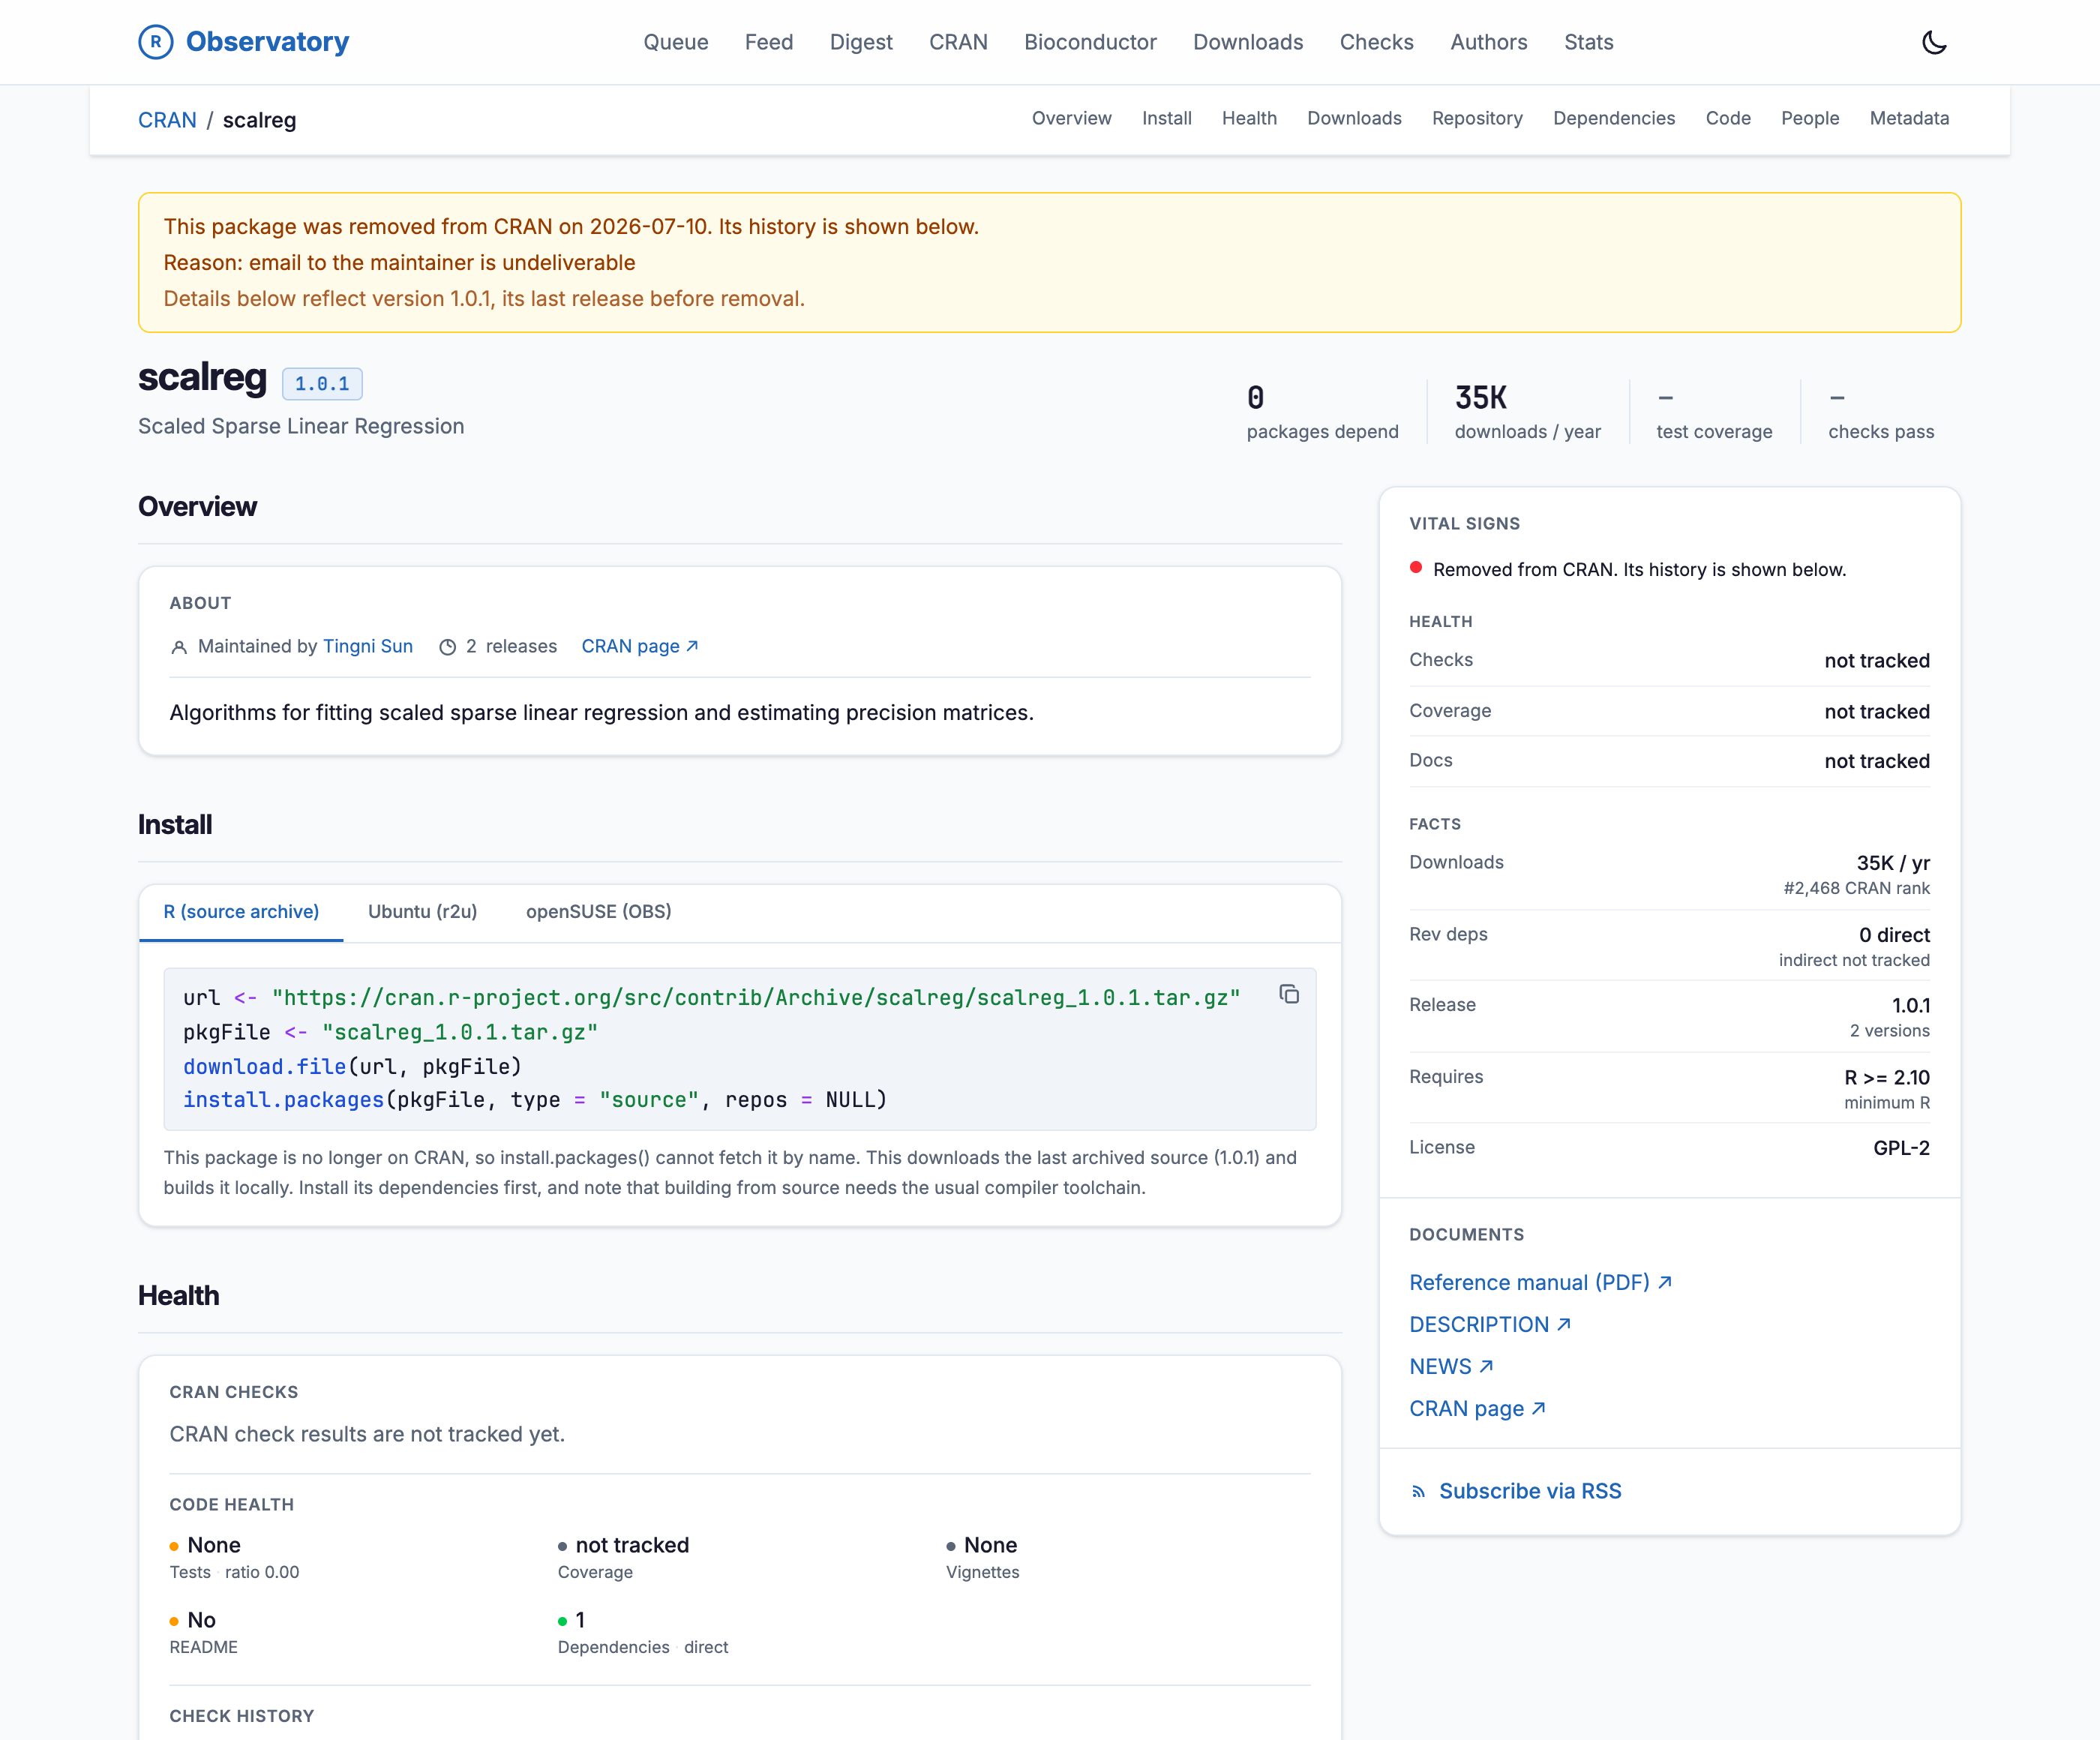The height and width of the screenshot is (1740, 2100).
Task: Open the Reference manual (PDF) link
Action: click(x=1540, y=1283)
